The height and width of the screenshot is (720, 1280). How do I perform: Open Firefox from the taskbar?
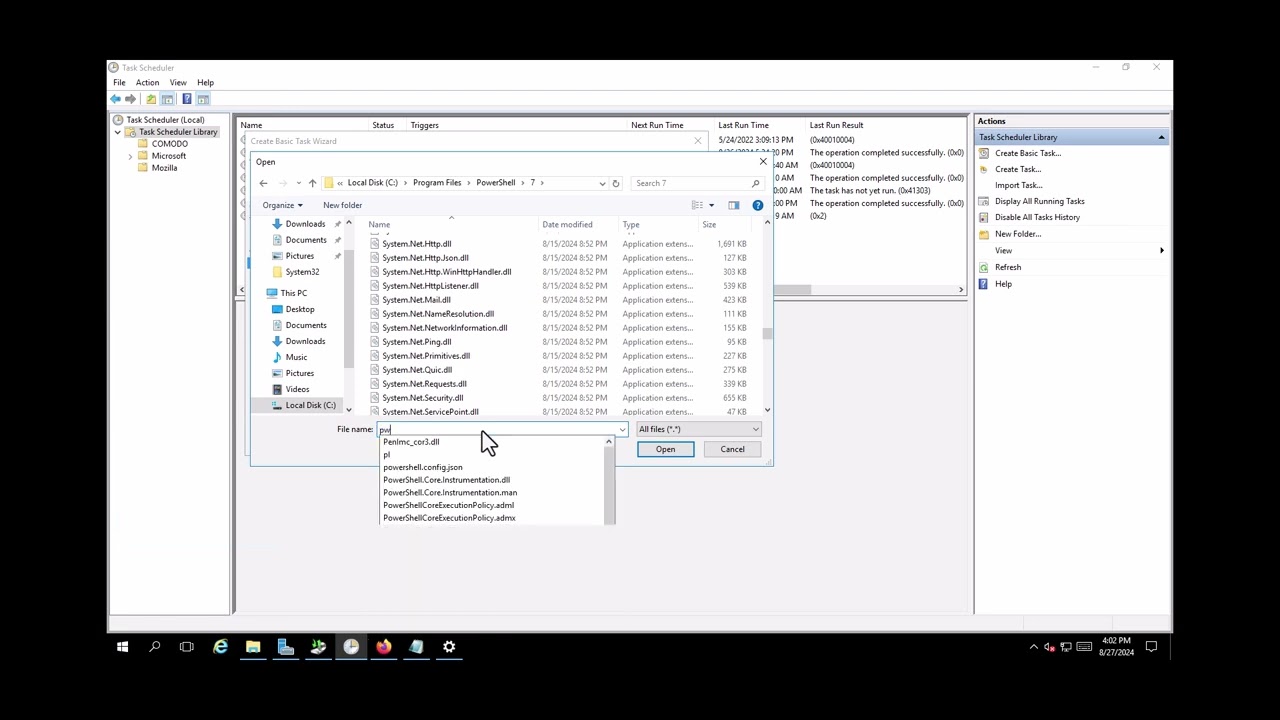[384, 647]
